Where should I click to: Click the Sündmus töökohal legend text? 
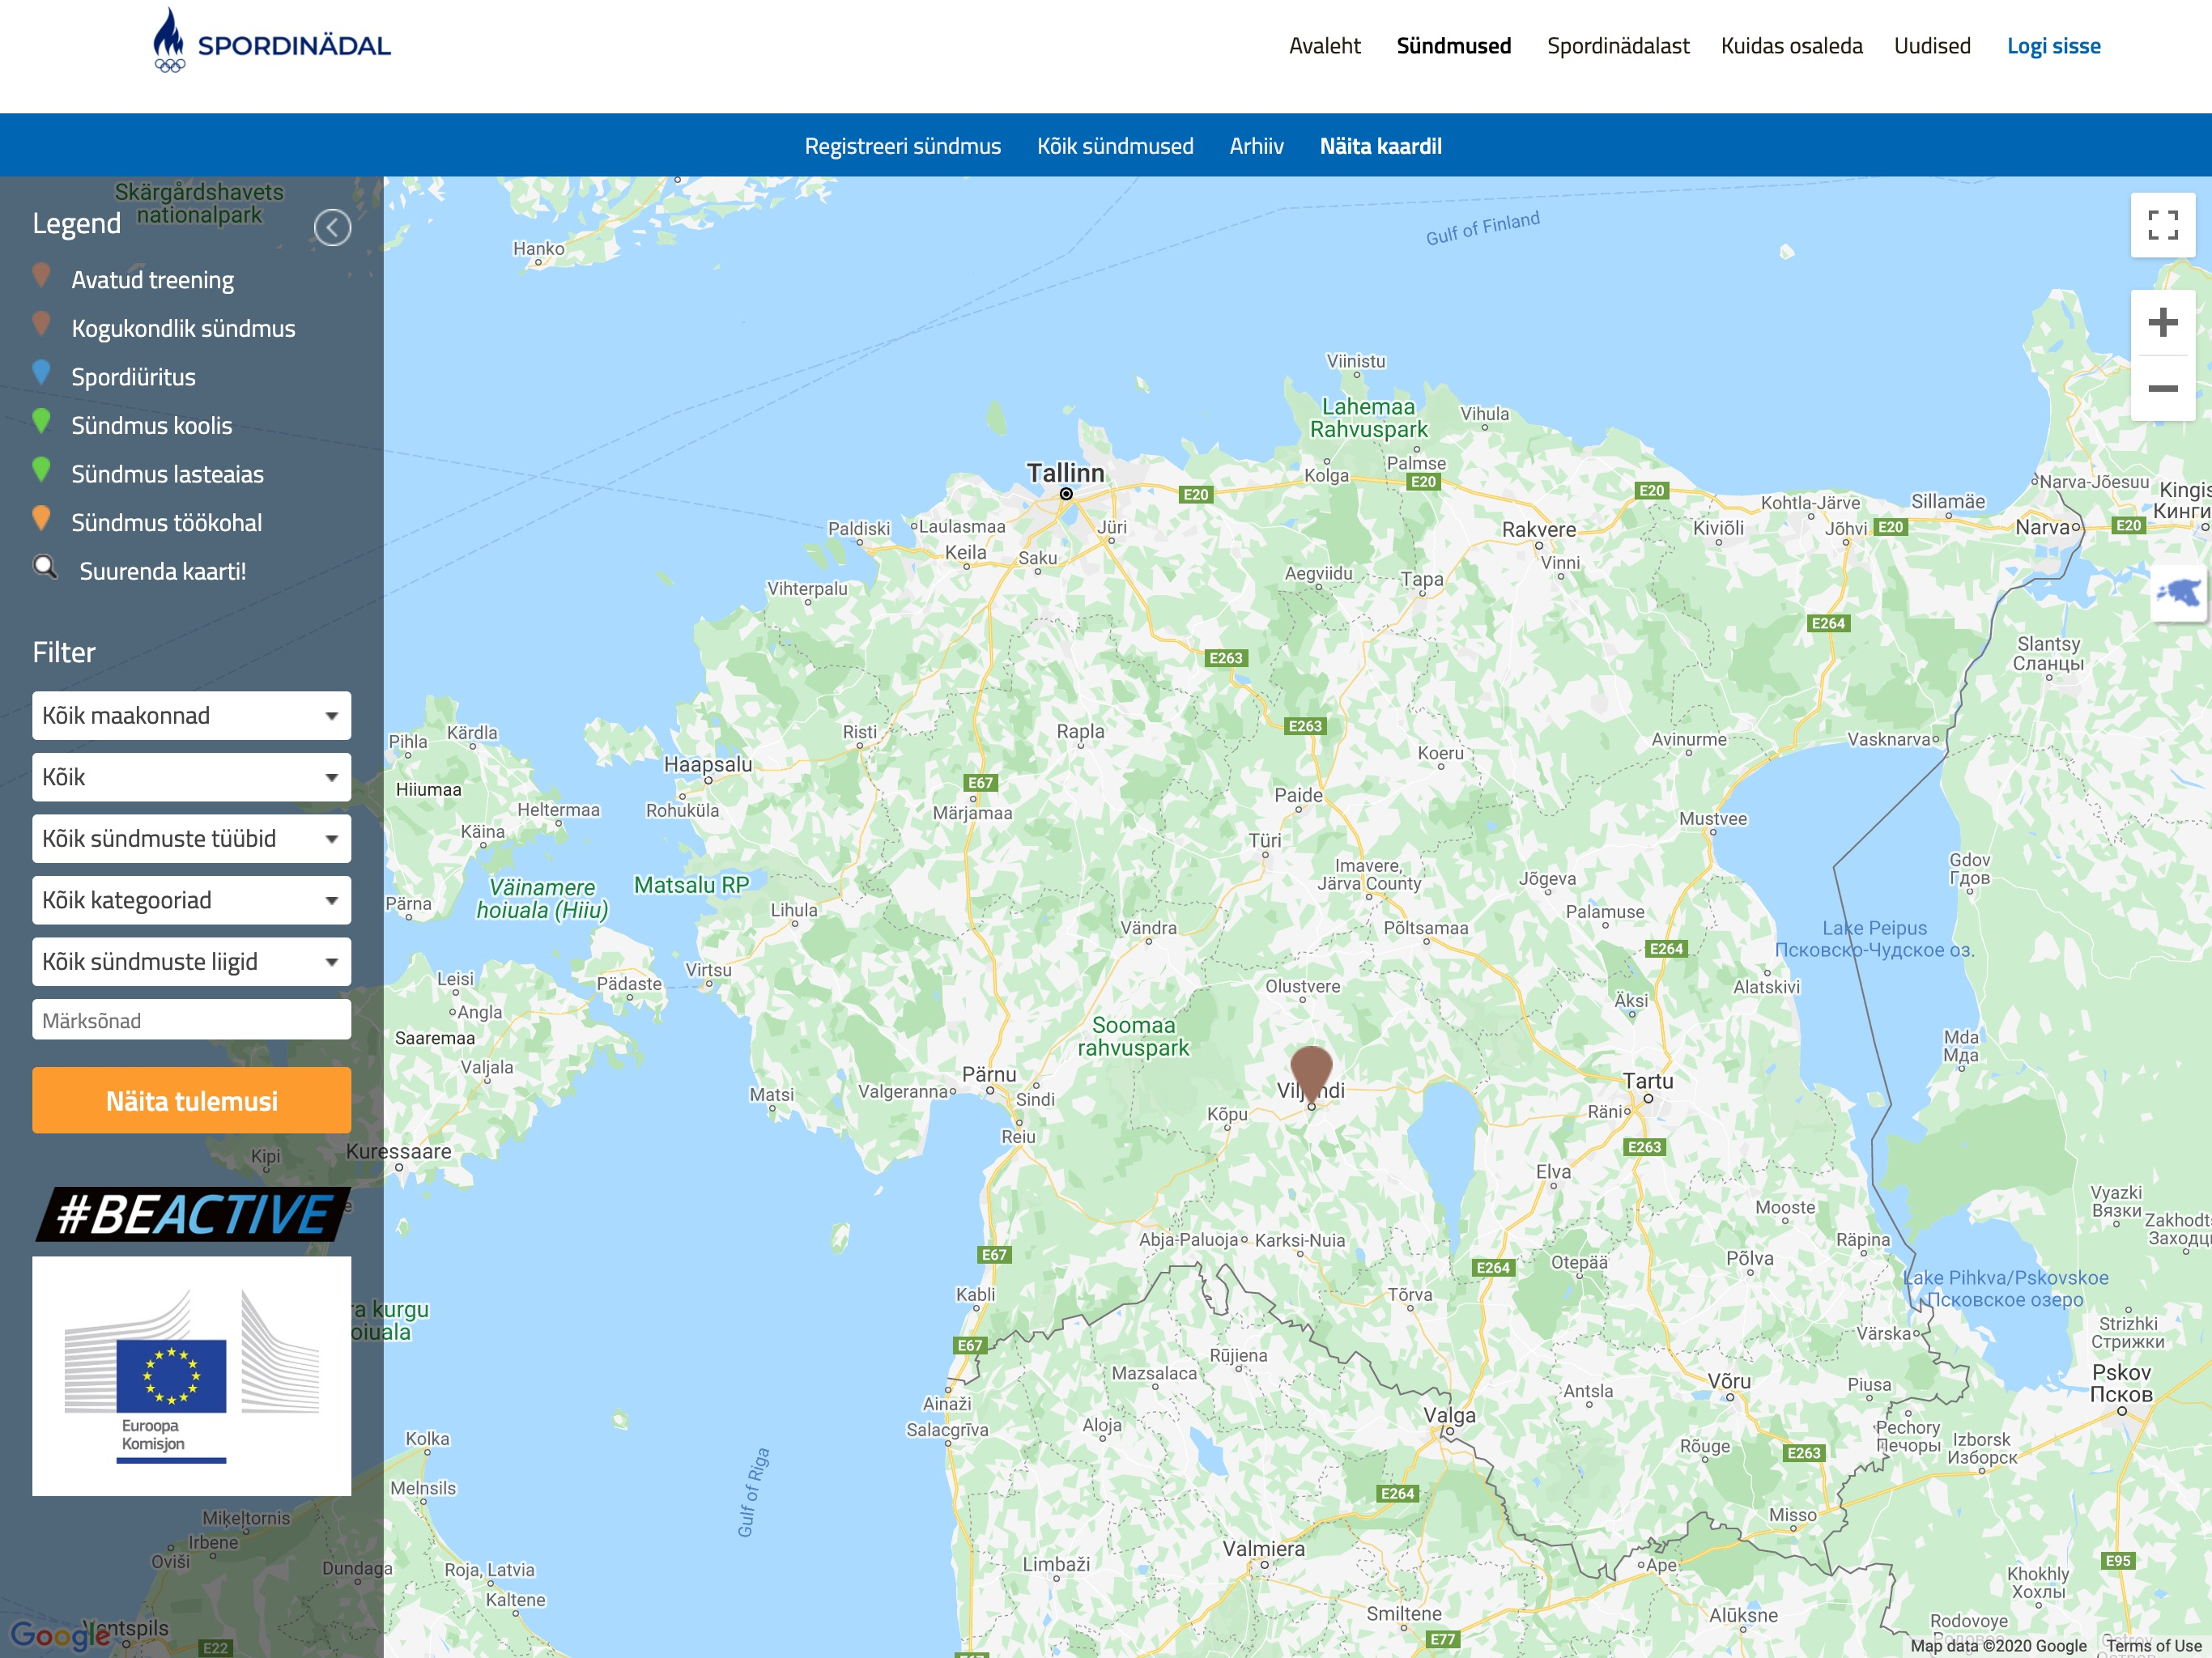click(166, 523)
